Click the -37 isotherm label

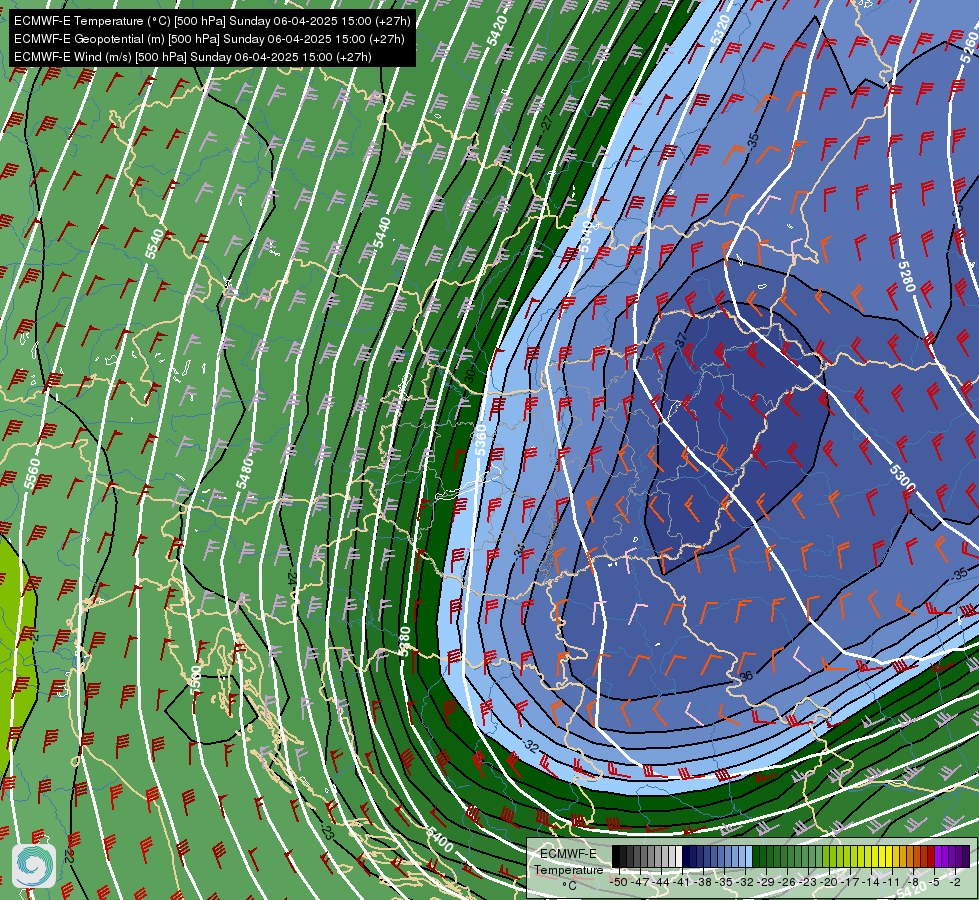point(681,340)
